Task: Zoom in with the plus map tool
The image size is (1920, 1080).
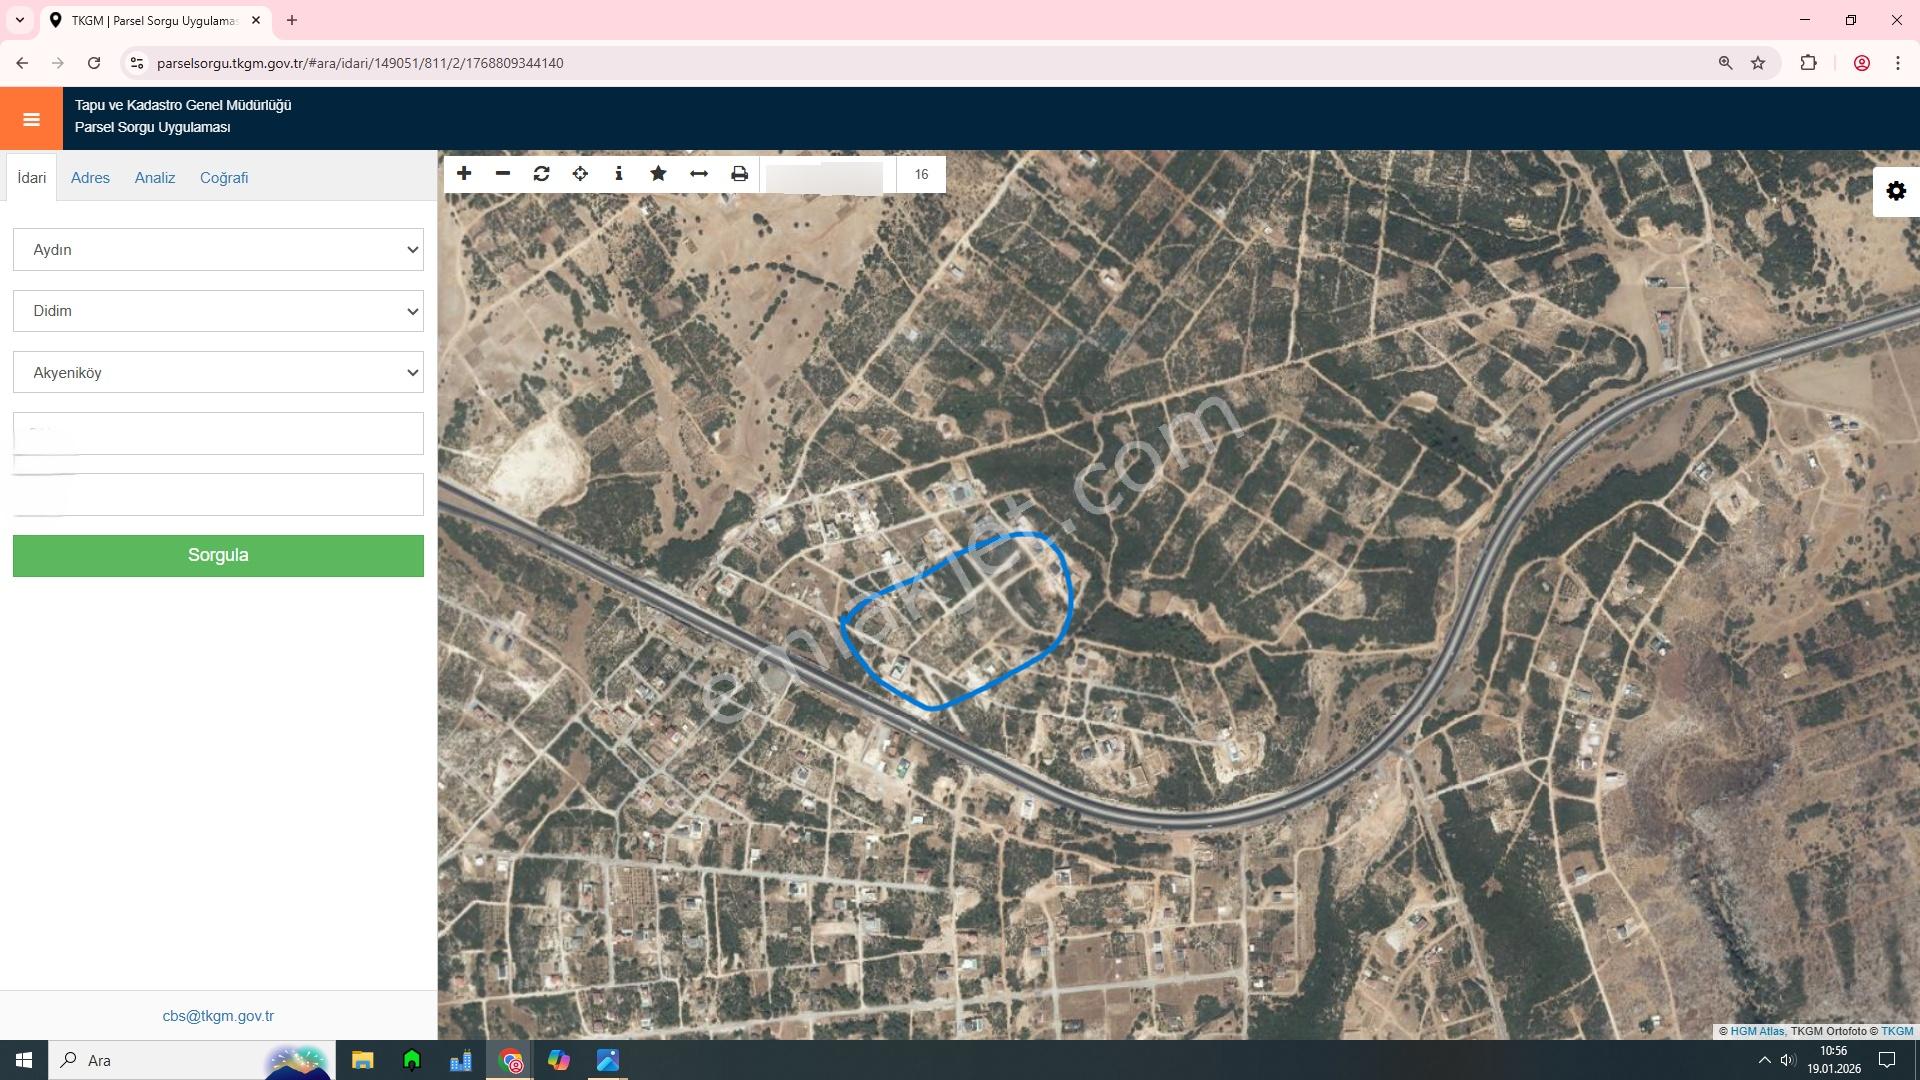Action: click(x=464, y=174)
